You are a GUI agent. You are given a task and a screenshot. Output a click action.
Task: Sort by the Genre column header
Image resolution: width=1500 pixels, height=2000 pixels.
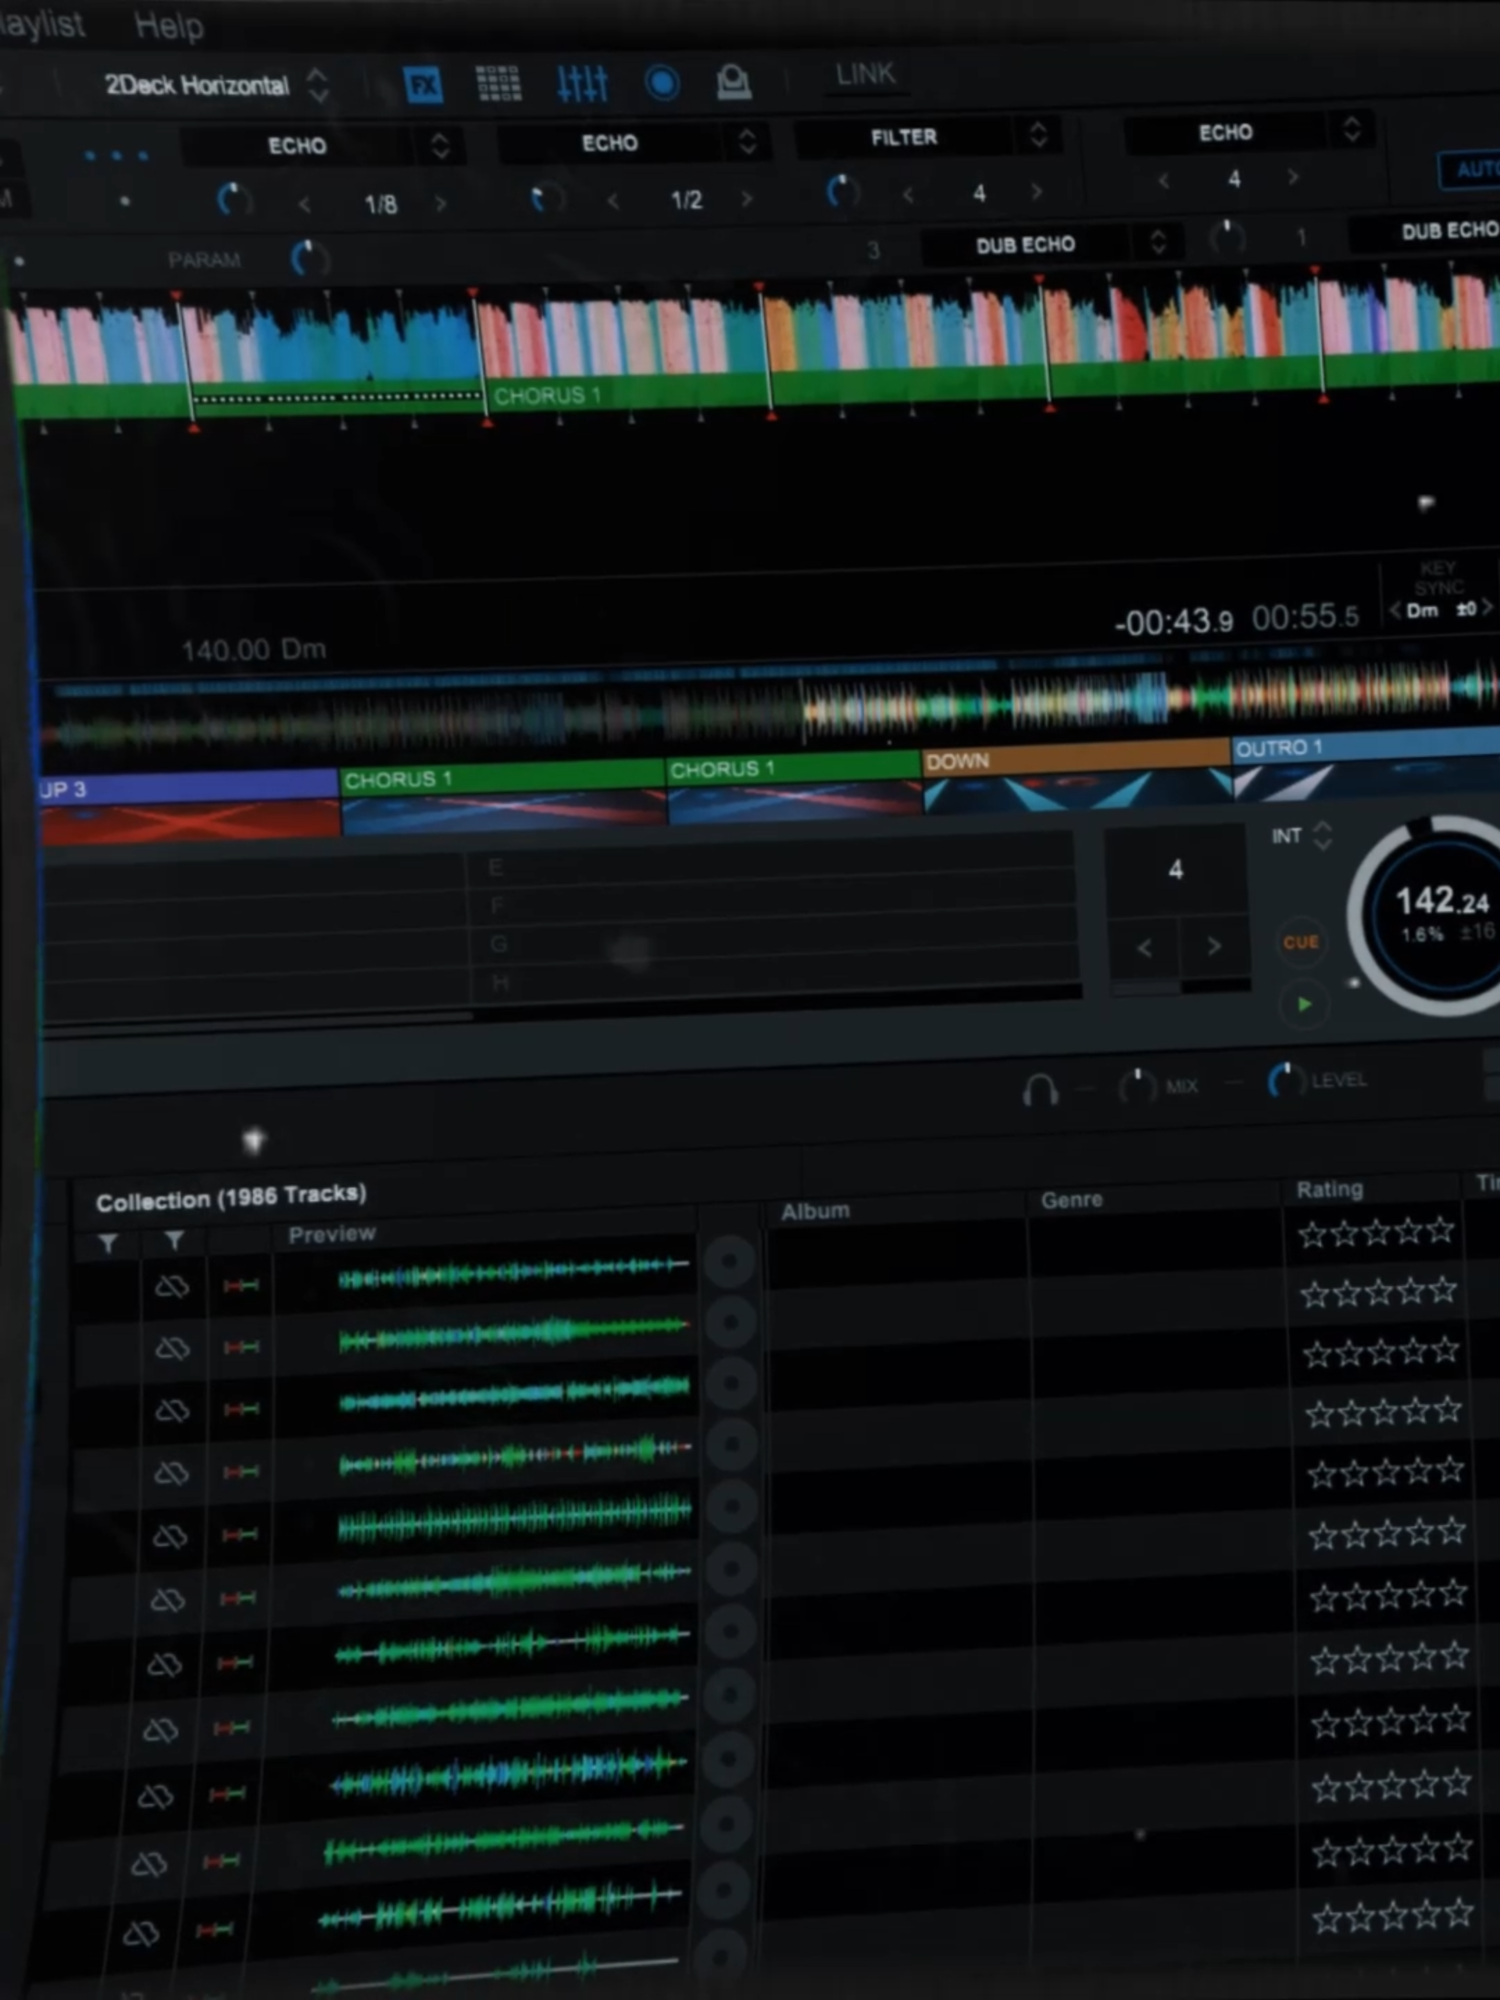point(1071,1200)
